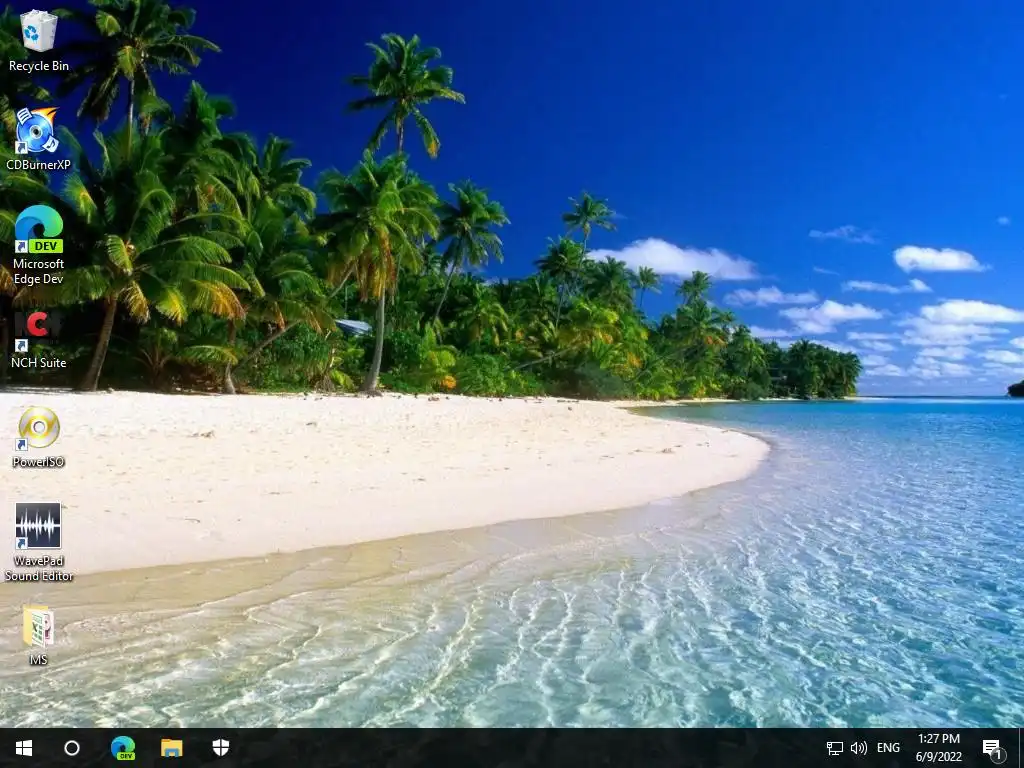Image resolution: width=1024 pixels, height=768 pixels.
Task: Open the Windows Start menu
Action: 24,748
